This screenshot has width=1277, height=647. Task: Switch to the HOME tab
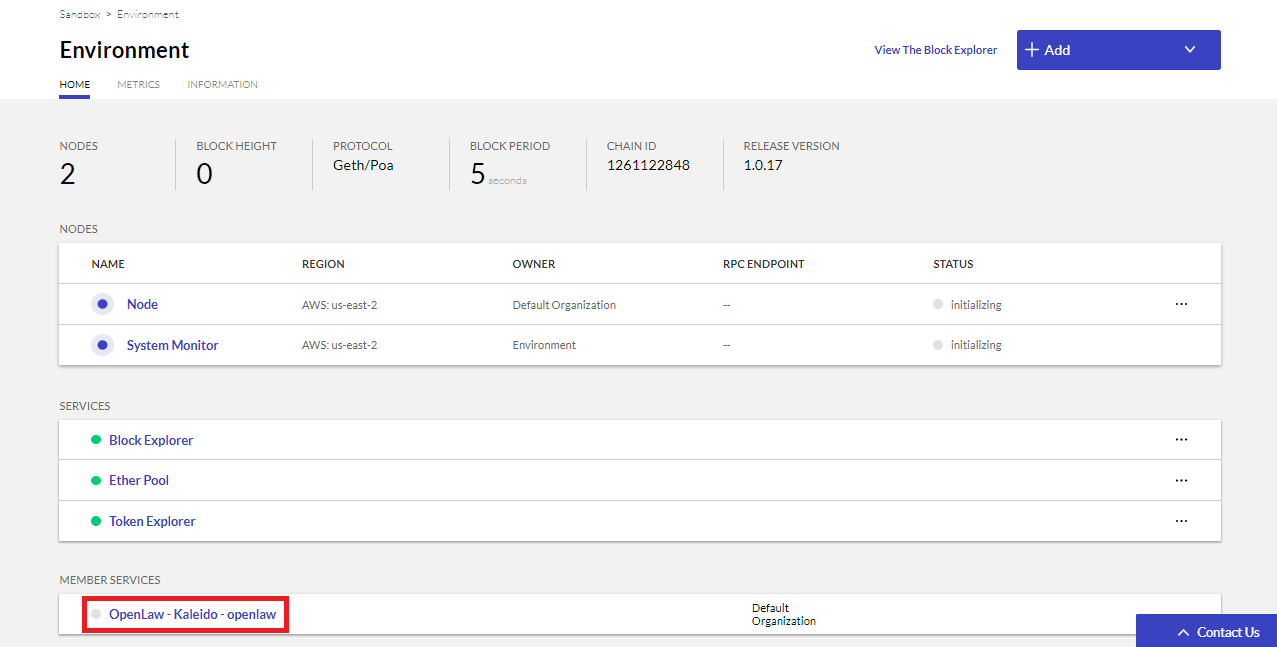(x=75, y=85)
